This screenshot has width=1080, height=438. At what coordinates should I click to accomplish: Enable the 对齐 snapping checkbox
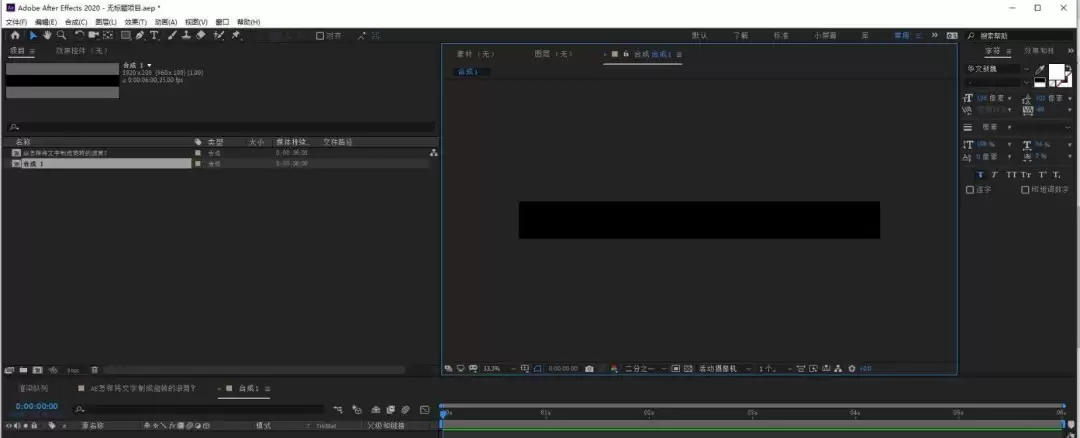click(320, 36)
